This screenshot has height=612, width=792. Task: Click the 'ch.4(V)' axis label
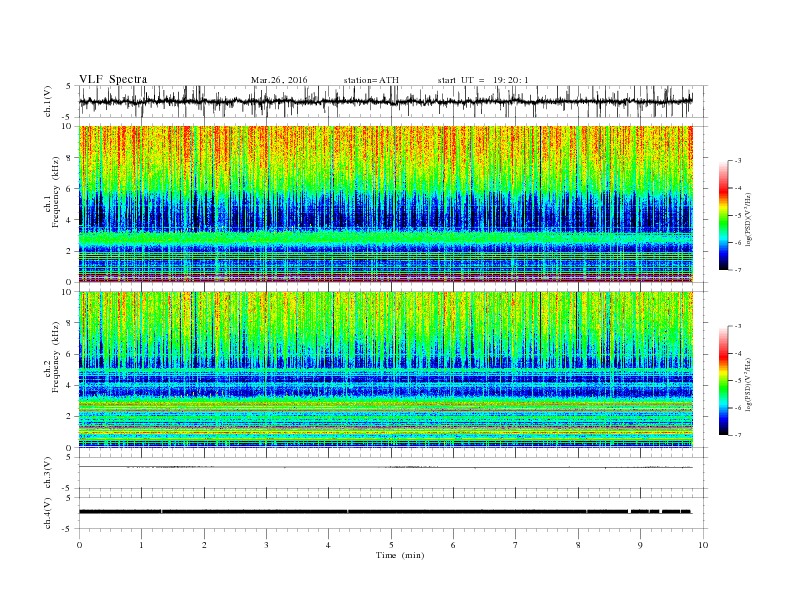(x=48, y=513)
